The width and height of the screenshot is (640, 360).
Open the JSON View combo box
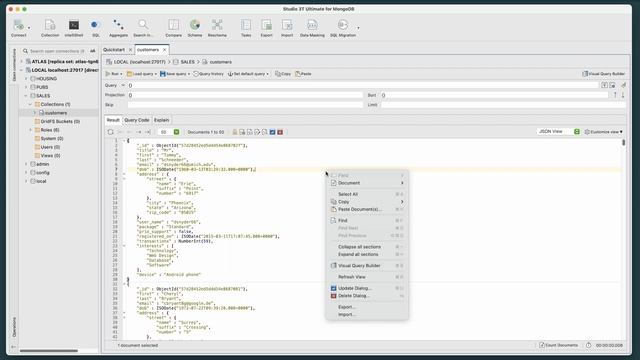[x=558, y=131]
